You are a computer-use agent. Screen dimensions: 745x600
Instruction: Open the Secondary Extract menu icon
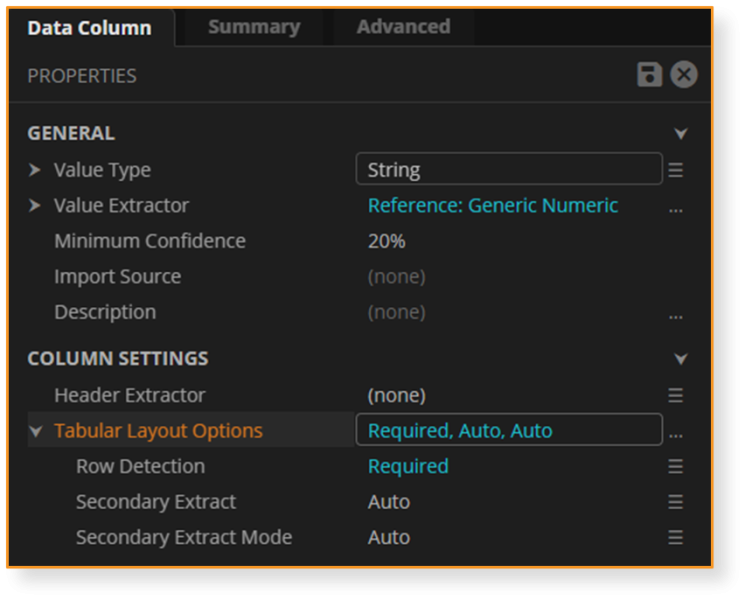coord(676,502)
